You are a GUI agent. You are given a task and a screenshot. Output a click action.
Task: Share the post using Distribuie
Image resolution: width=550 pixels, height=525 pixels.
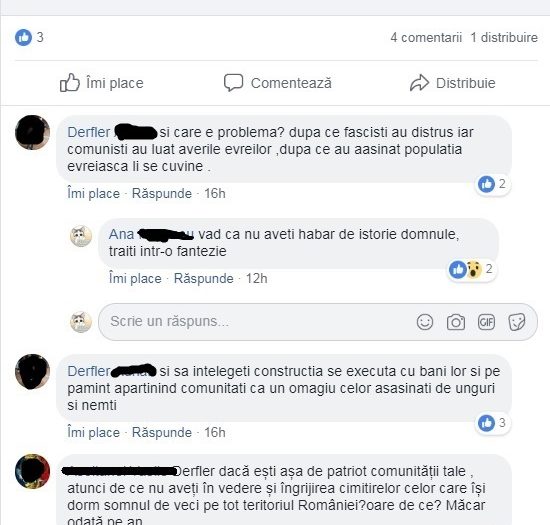point(452,83)
